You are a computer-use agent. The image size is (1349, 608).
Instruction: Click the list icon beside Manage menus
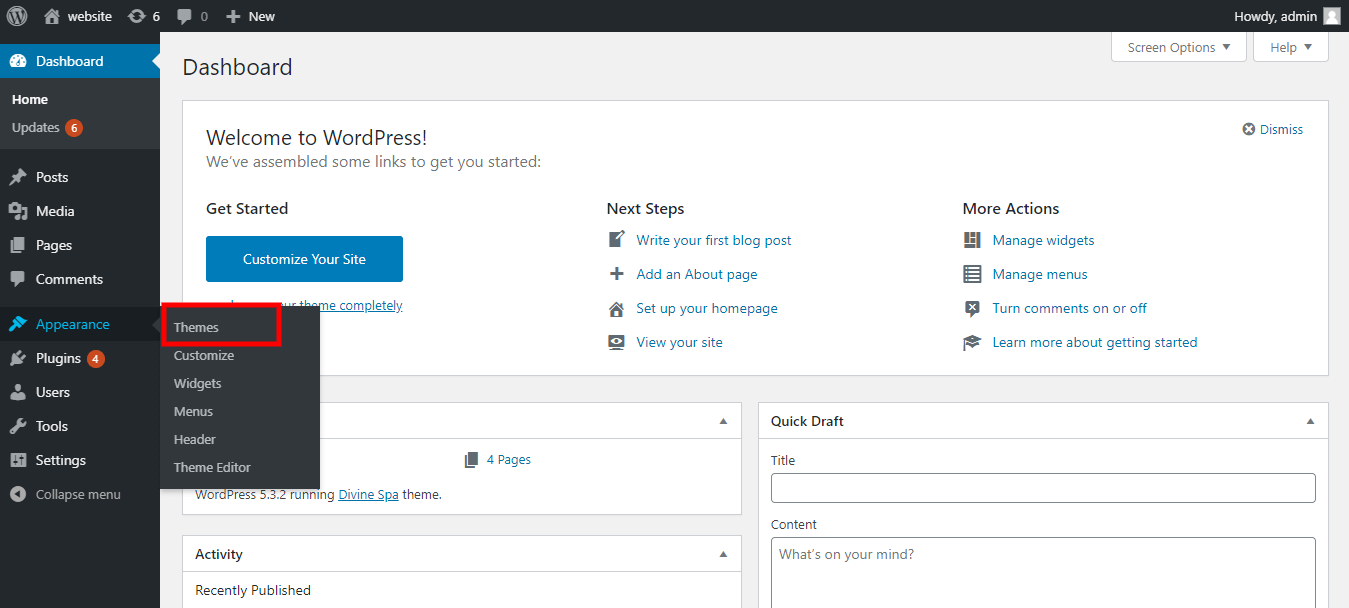click(972, 274)
